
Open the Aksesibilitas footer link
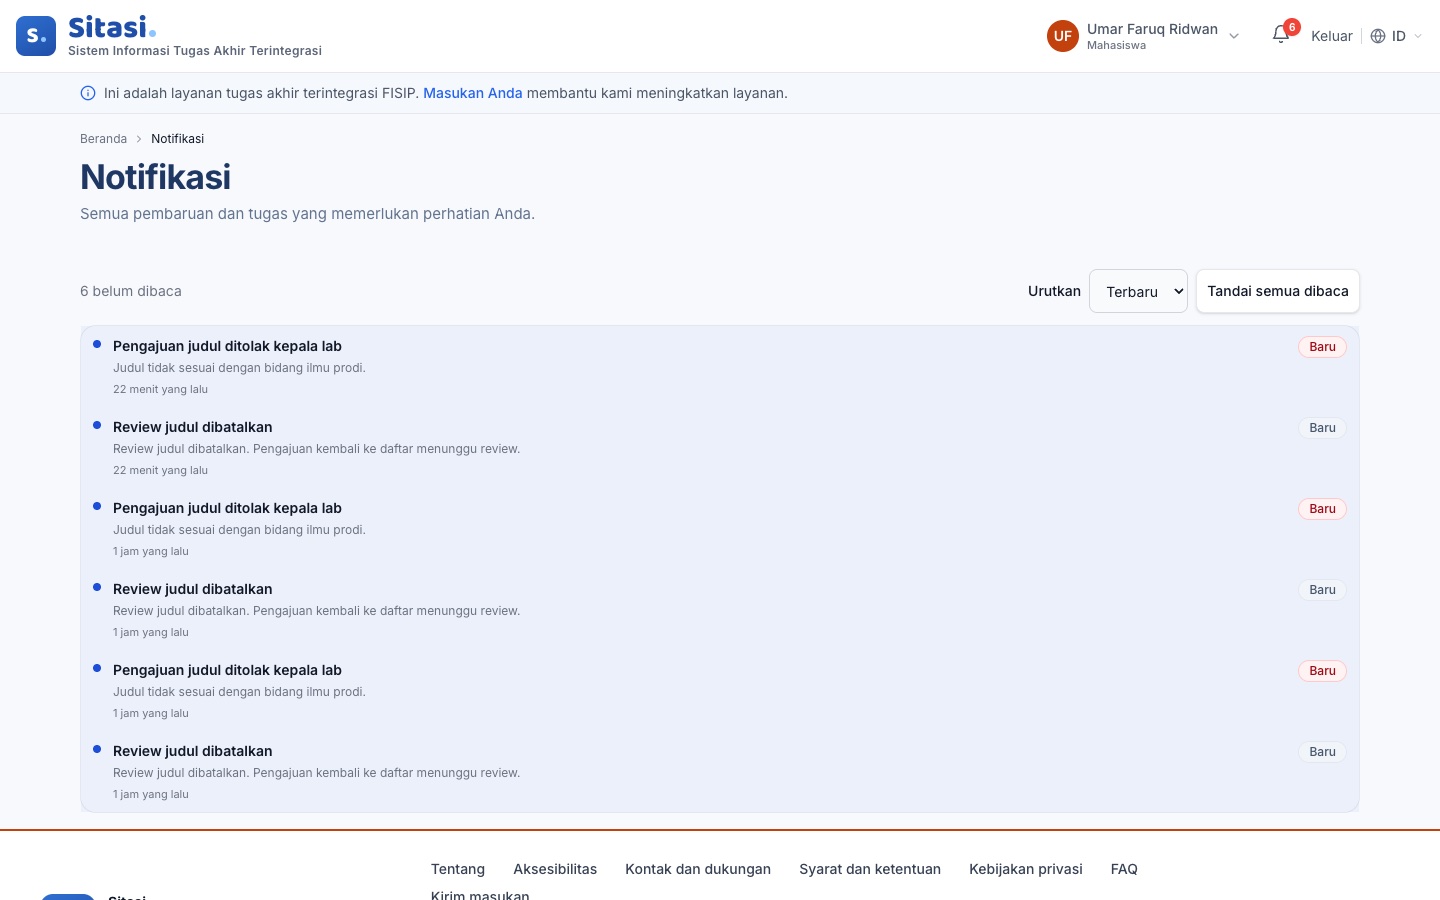(555, 869)
